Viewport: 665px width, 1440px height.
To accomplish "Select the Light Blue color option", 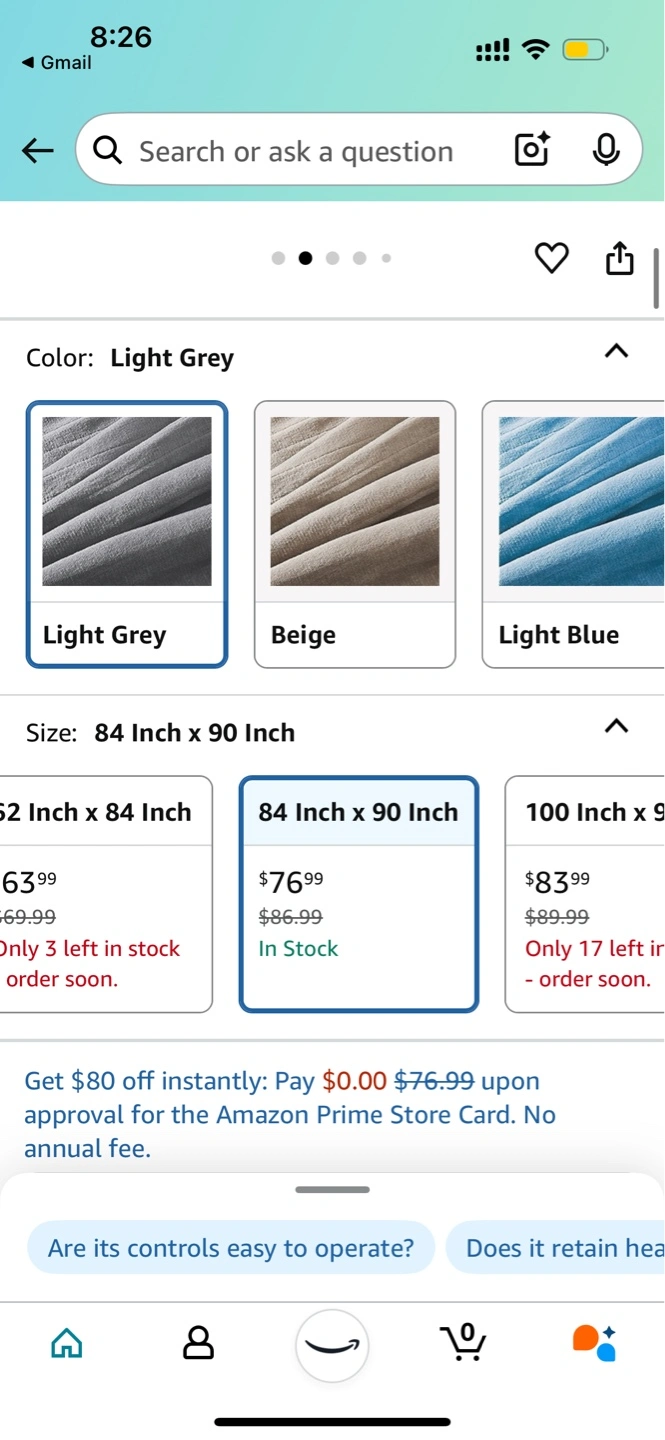I will coord(573,534).
